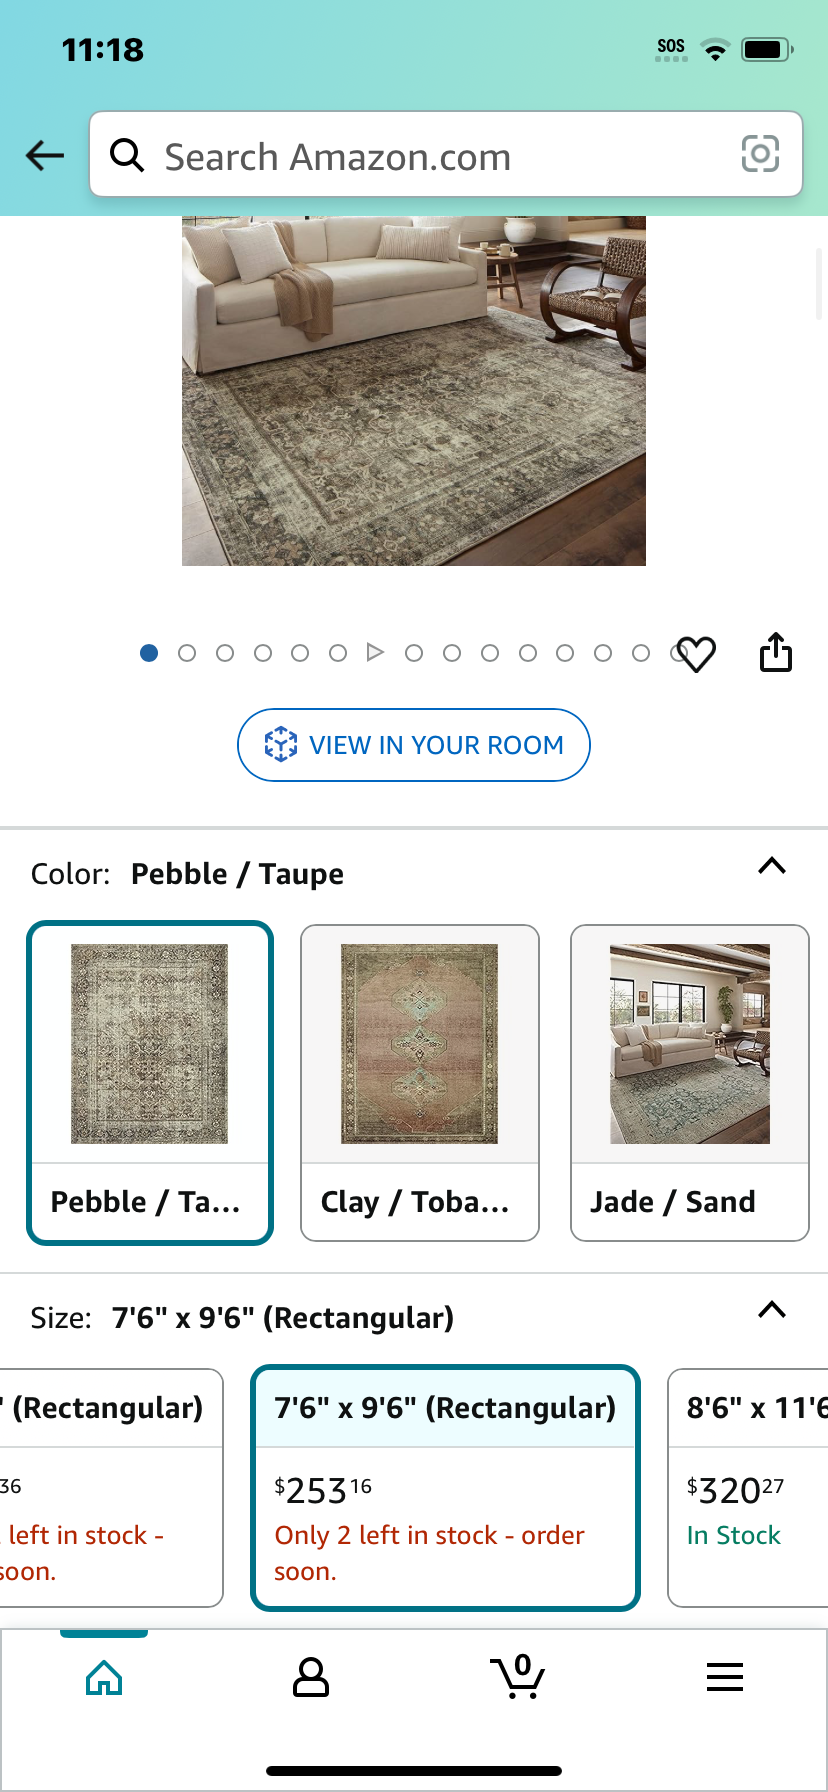828x1792 pixels.
Task: Tap View In Your Room button
Action: pyautogui.click(x=414, y=745)
